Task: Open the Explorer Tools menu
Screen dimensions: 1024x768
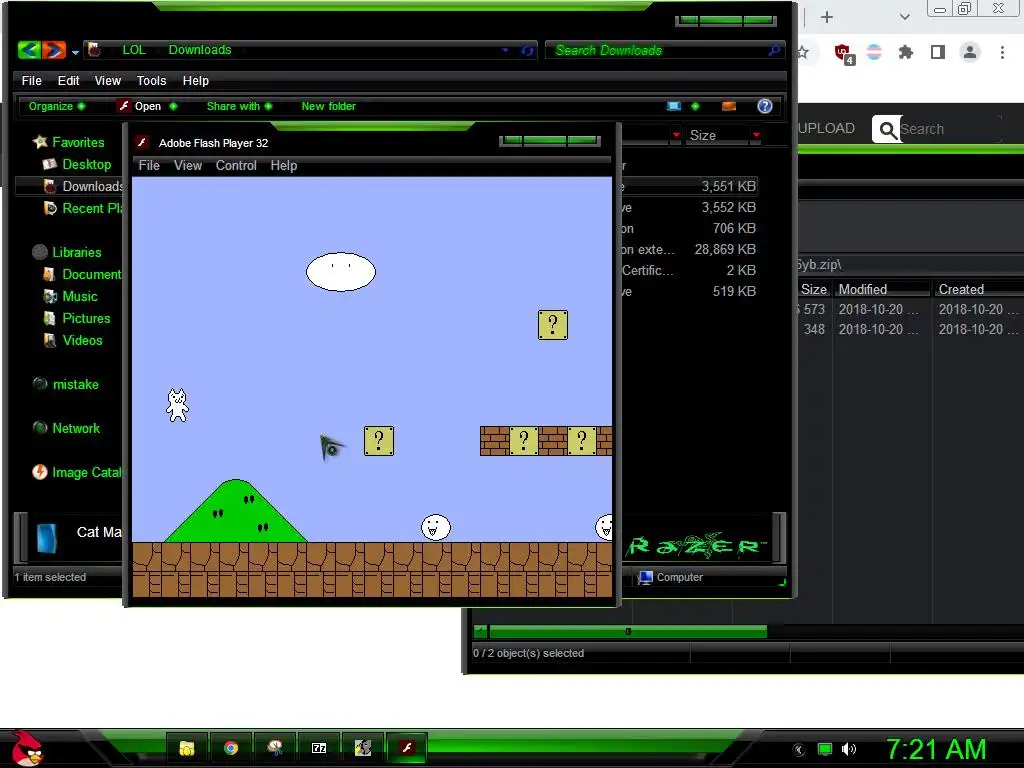Action: 151,80
